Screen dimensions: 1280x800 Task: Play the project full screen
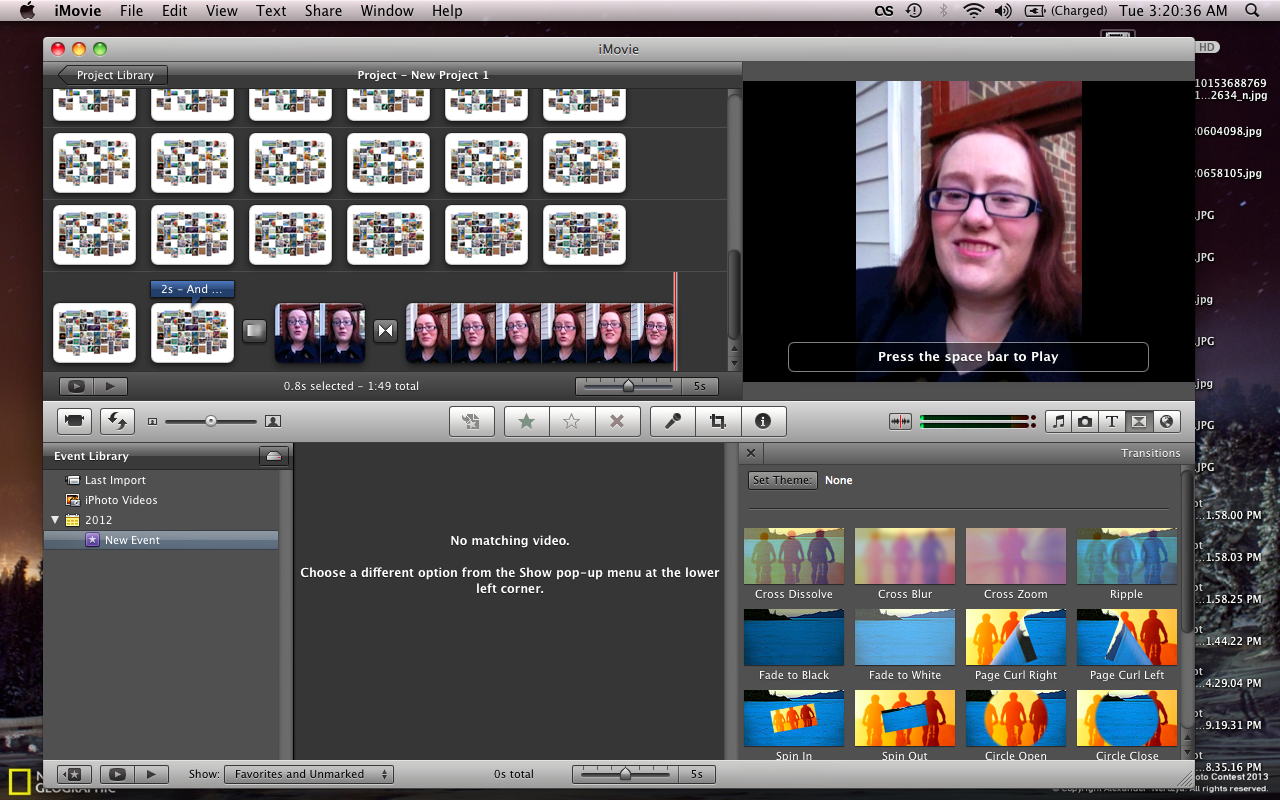click(75, 386)
